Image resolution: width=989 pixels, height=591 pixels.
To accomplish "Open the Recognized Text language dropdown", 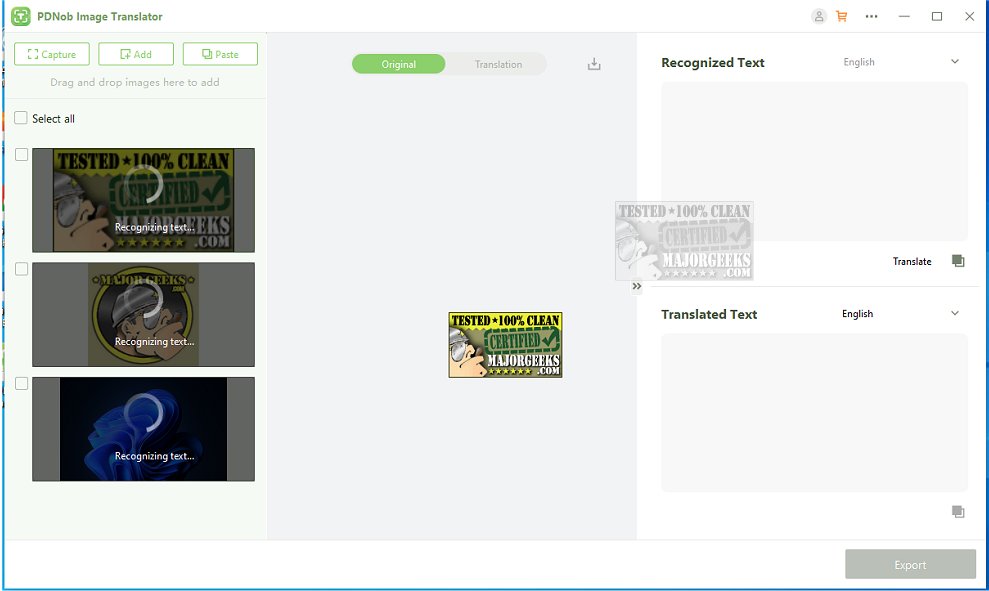I will [x=901, y=62].
